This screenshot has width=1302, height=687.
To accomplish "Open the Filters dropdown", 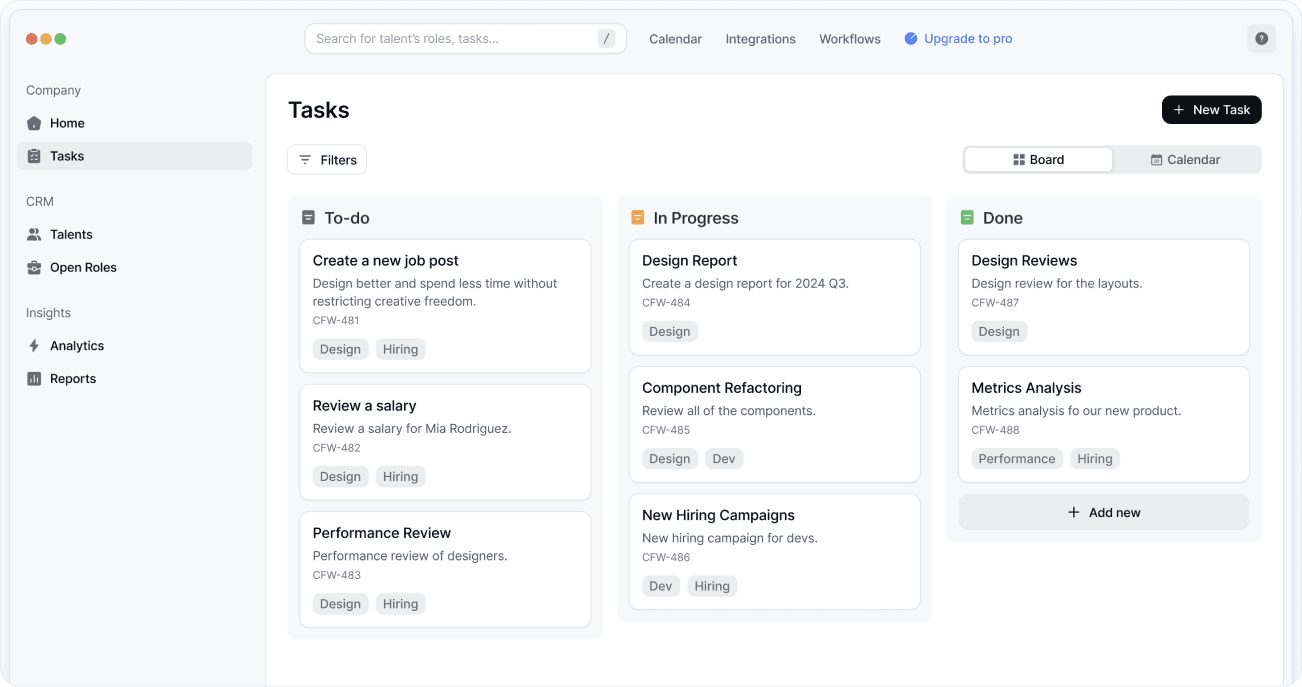I will point(327,159).
